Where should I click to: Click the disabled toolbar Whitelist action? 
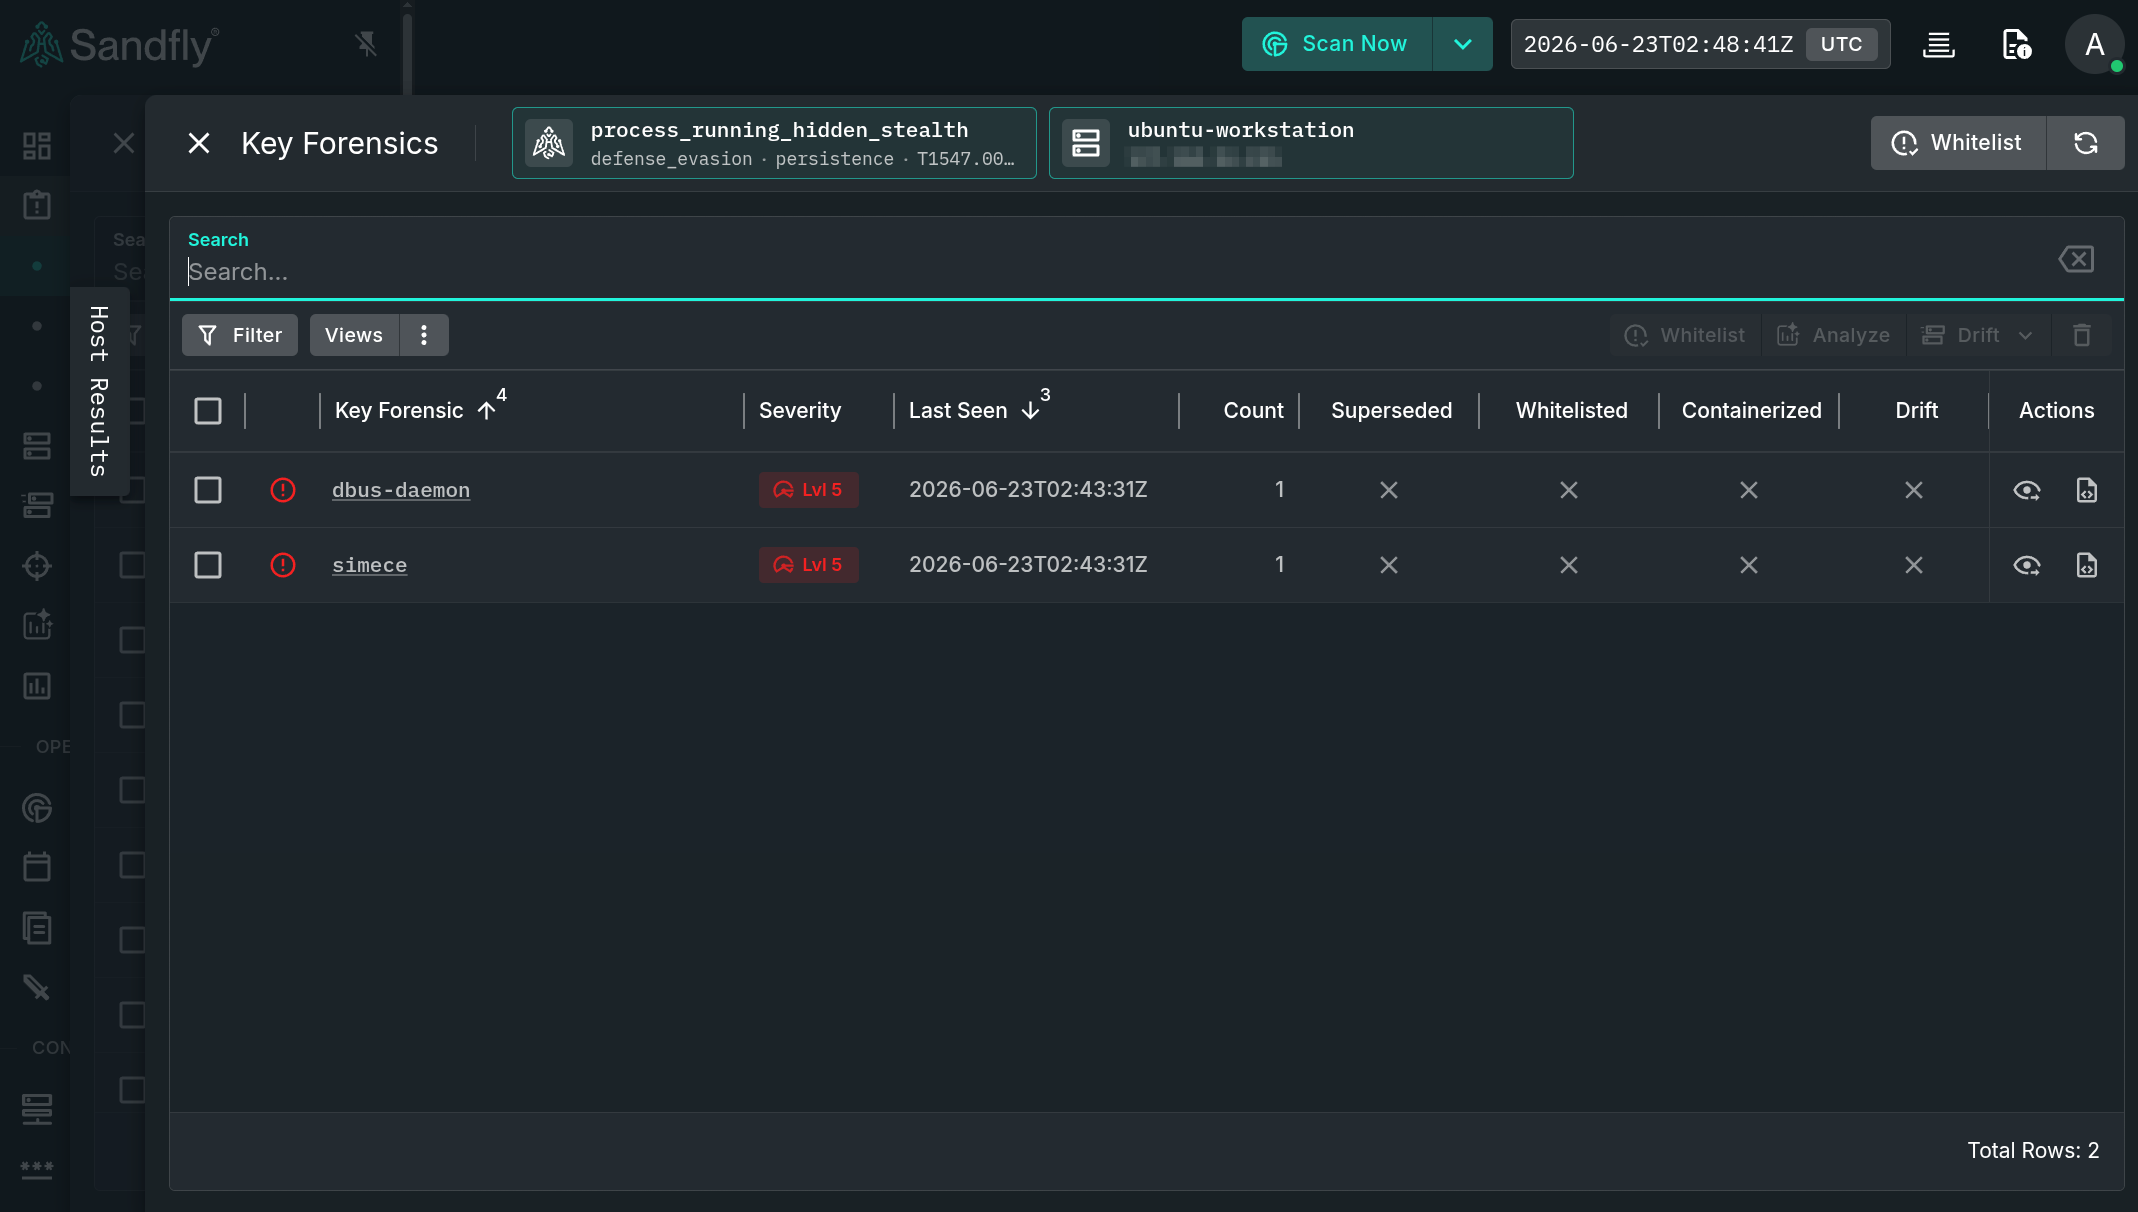tap(1685, 335)
